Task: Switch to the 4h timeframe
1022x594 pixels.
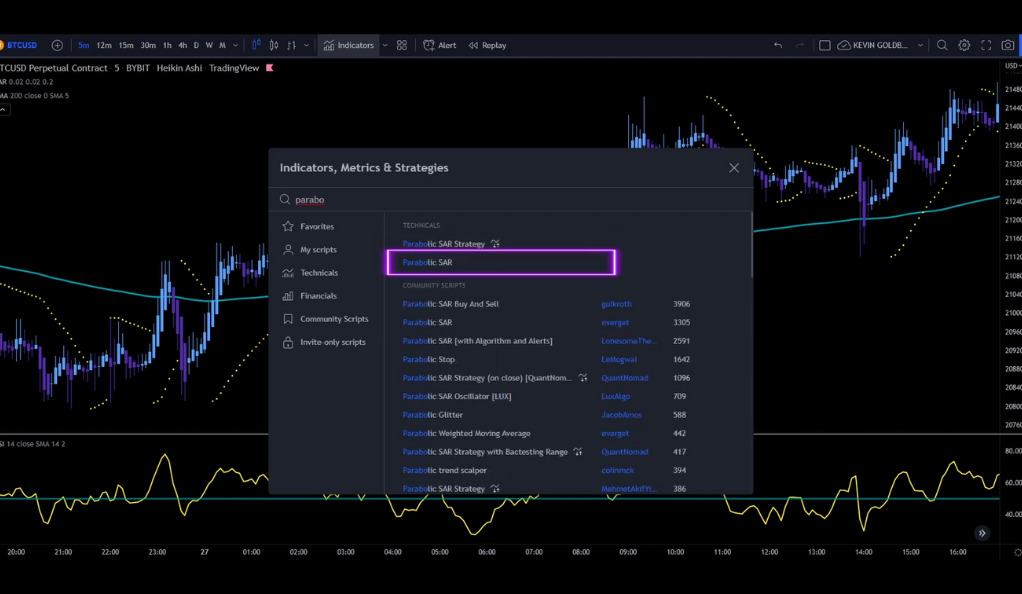Action: [x=182, y=45]
